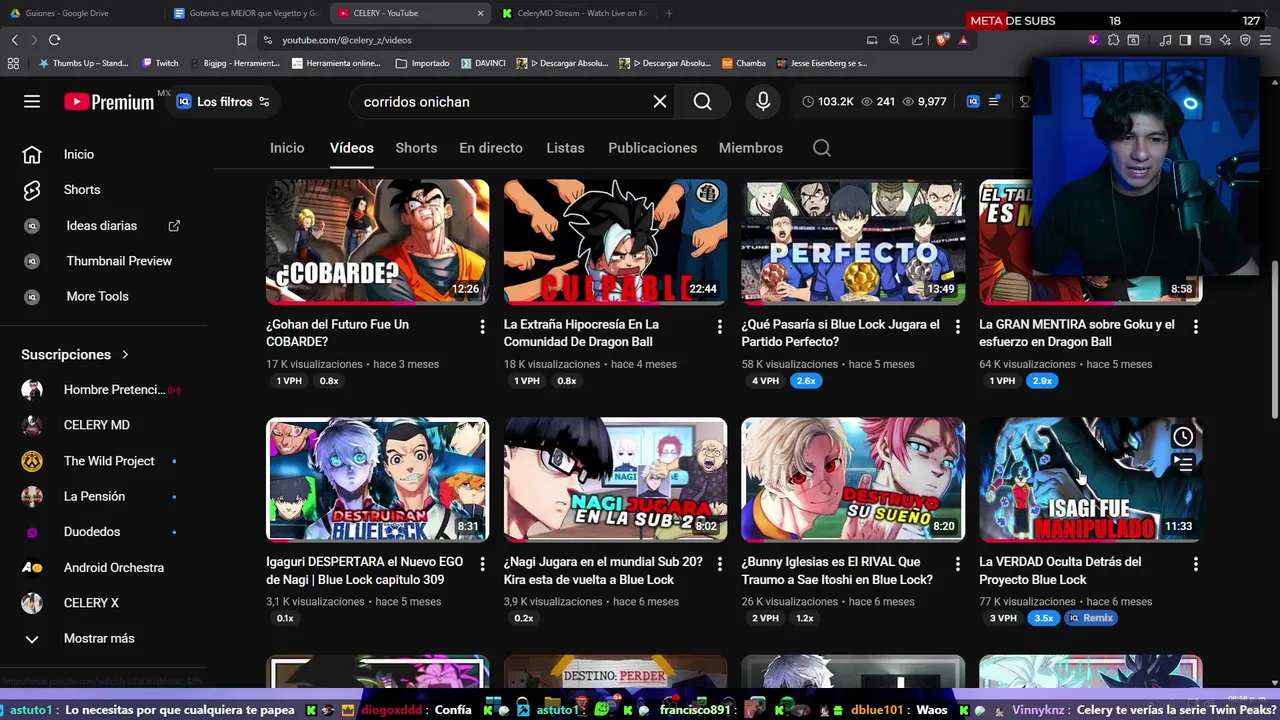Open options for Blue Lock Partido Perfecto video
Viewport: 1280px width, 720px height.
[x=957, y=327]
